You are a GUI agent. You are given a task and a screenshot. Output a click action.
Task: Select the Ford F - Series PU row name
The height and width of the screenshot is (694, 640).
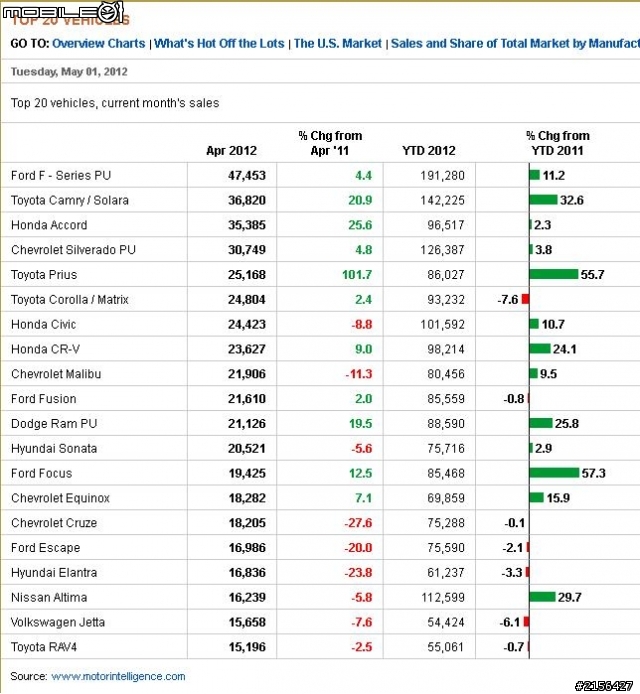61,175
